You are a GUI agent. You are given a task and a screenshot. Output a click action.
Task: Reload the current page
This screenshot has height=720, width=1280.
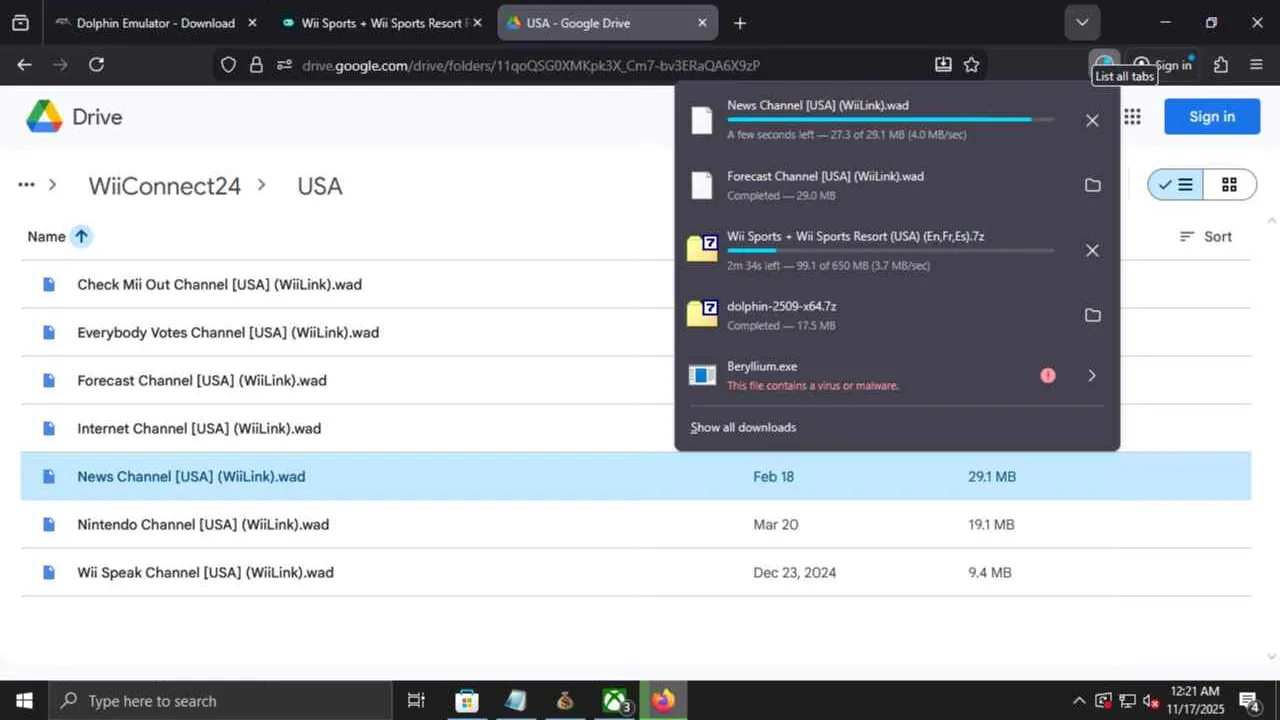(96, 65)
